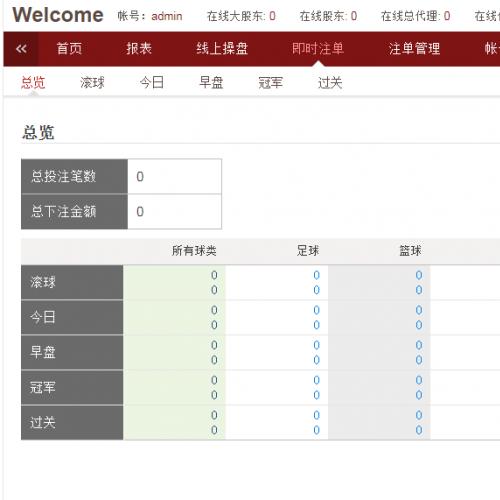Switch to the 早盘 sub-tab
The width and height of the screenshot is (500, 500).
tap(211, 83)
